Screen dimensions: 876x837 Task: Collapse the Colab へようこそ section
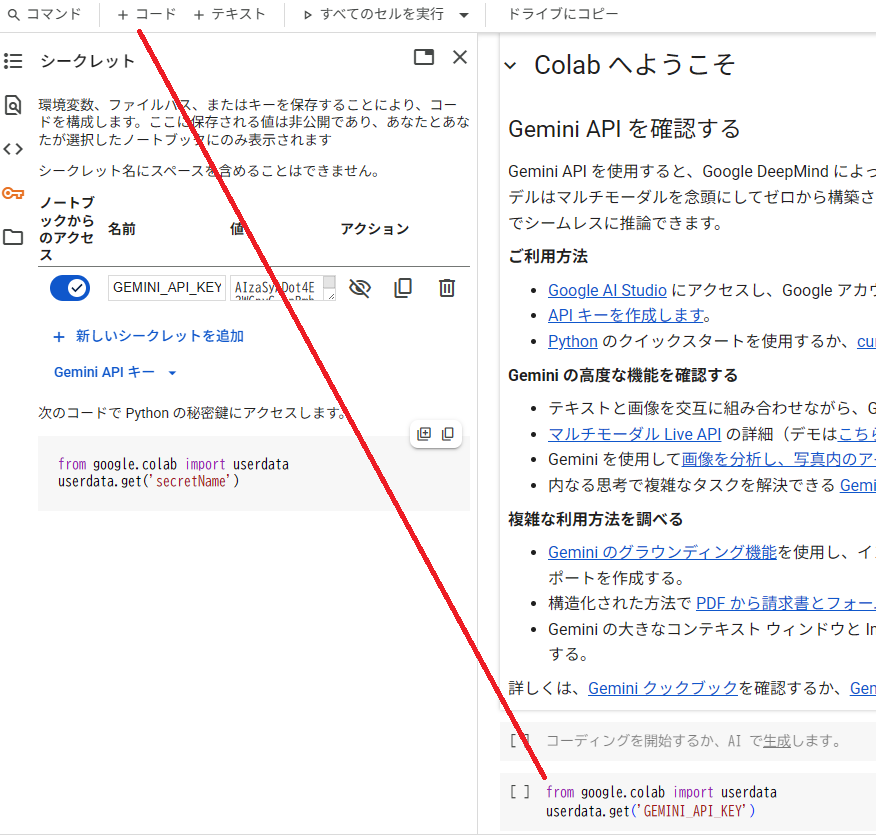pos(510,65)
